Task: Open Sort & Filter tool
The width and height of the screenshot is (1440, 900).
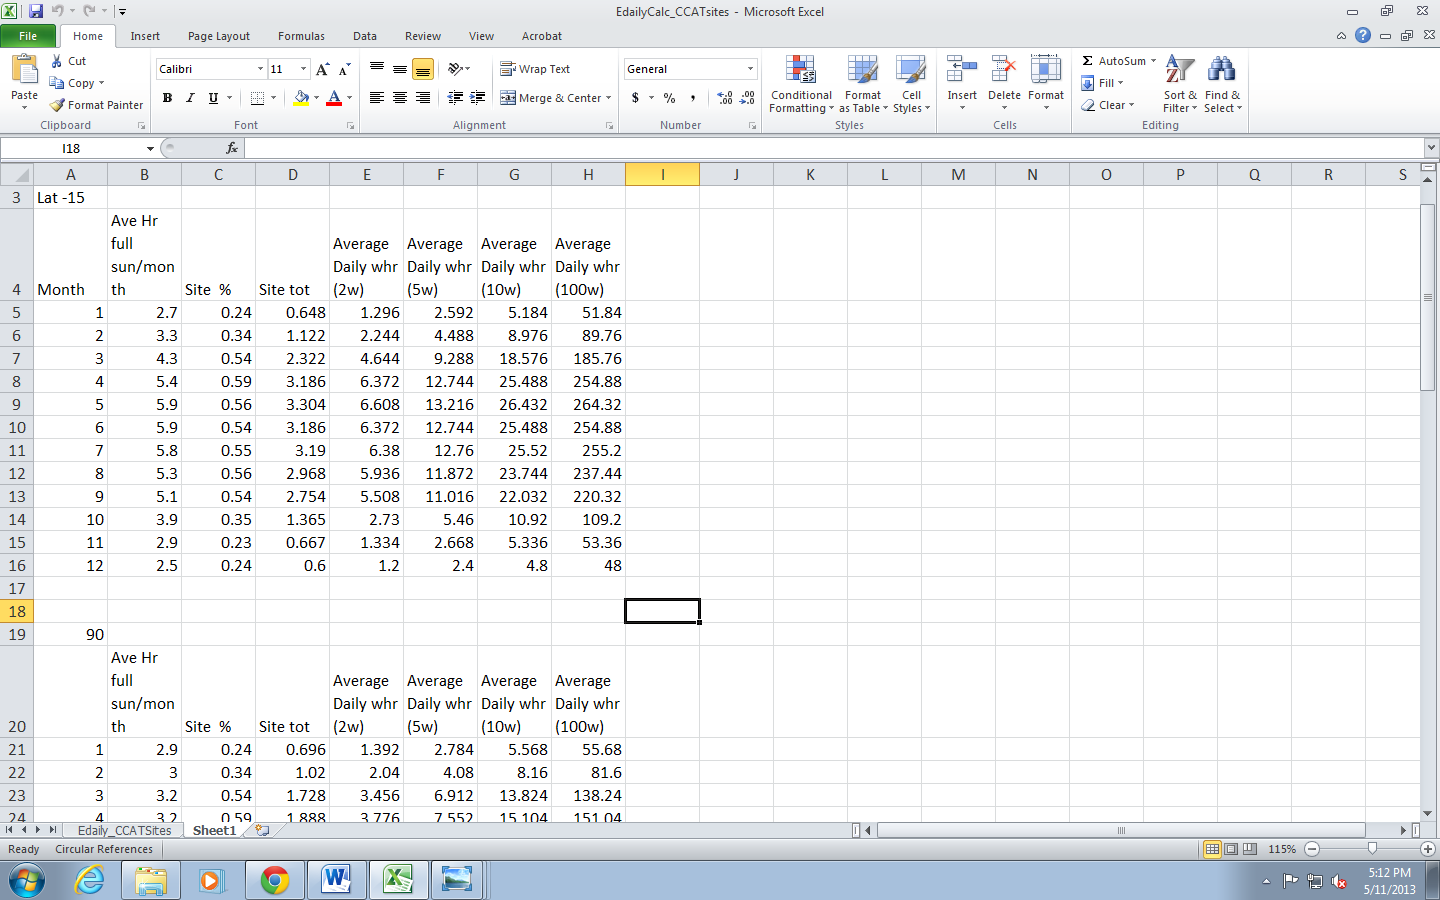Action: [1179, 70]
